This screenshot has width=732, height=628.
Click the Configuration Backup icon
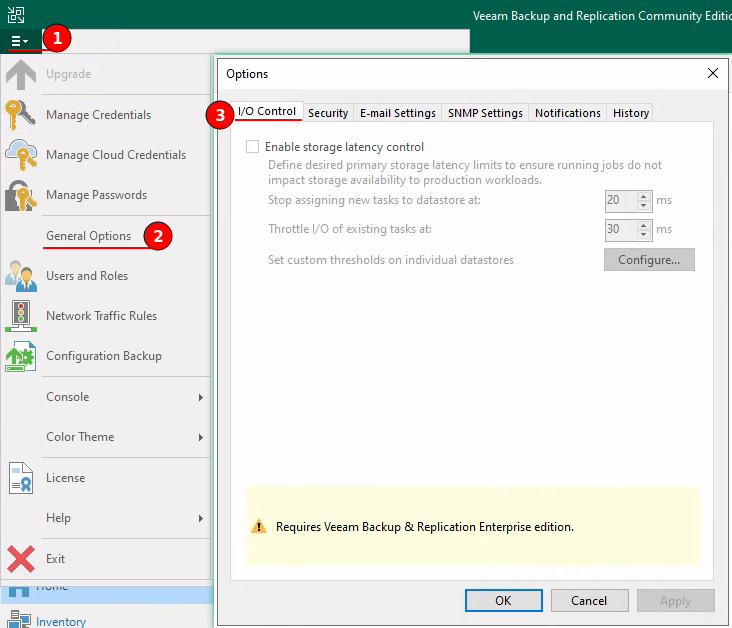click(x=21, y=356)
